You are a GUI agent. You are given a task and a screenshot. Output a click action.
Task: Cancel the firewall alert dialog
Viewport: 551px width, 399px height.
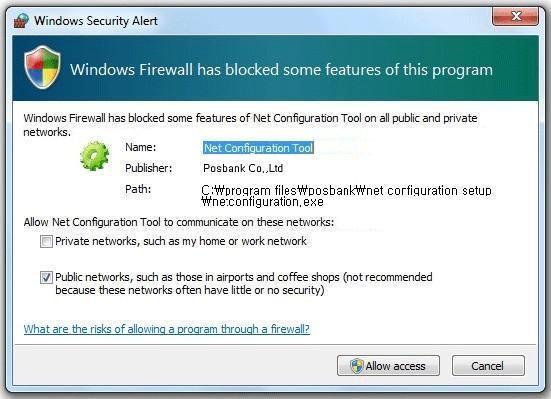click(x=488, y=366)
